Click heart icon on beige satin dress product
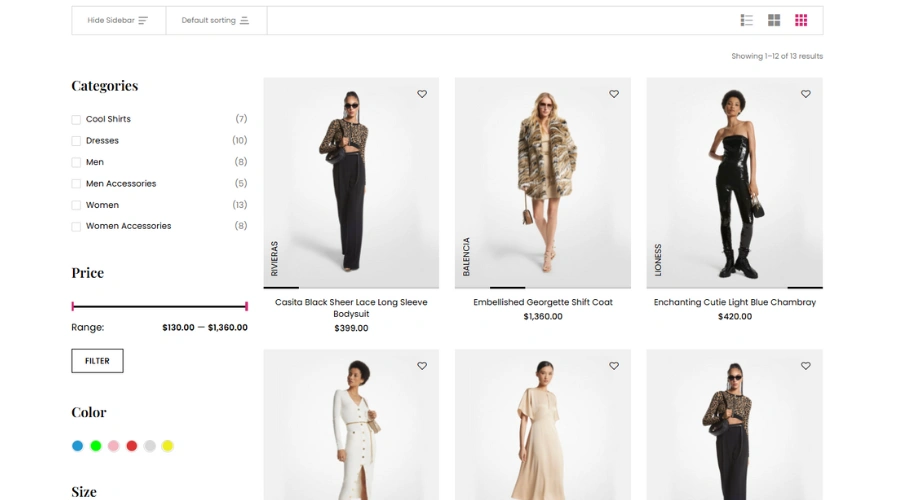Viewport: 900px width, 500px height. point(614,366)
